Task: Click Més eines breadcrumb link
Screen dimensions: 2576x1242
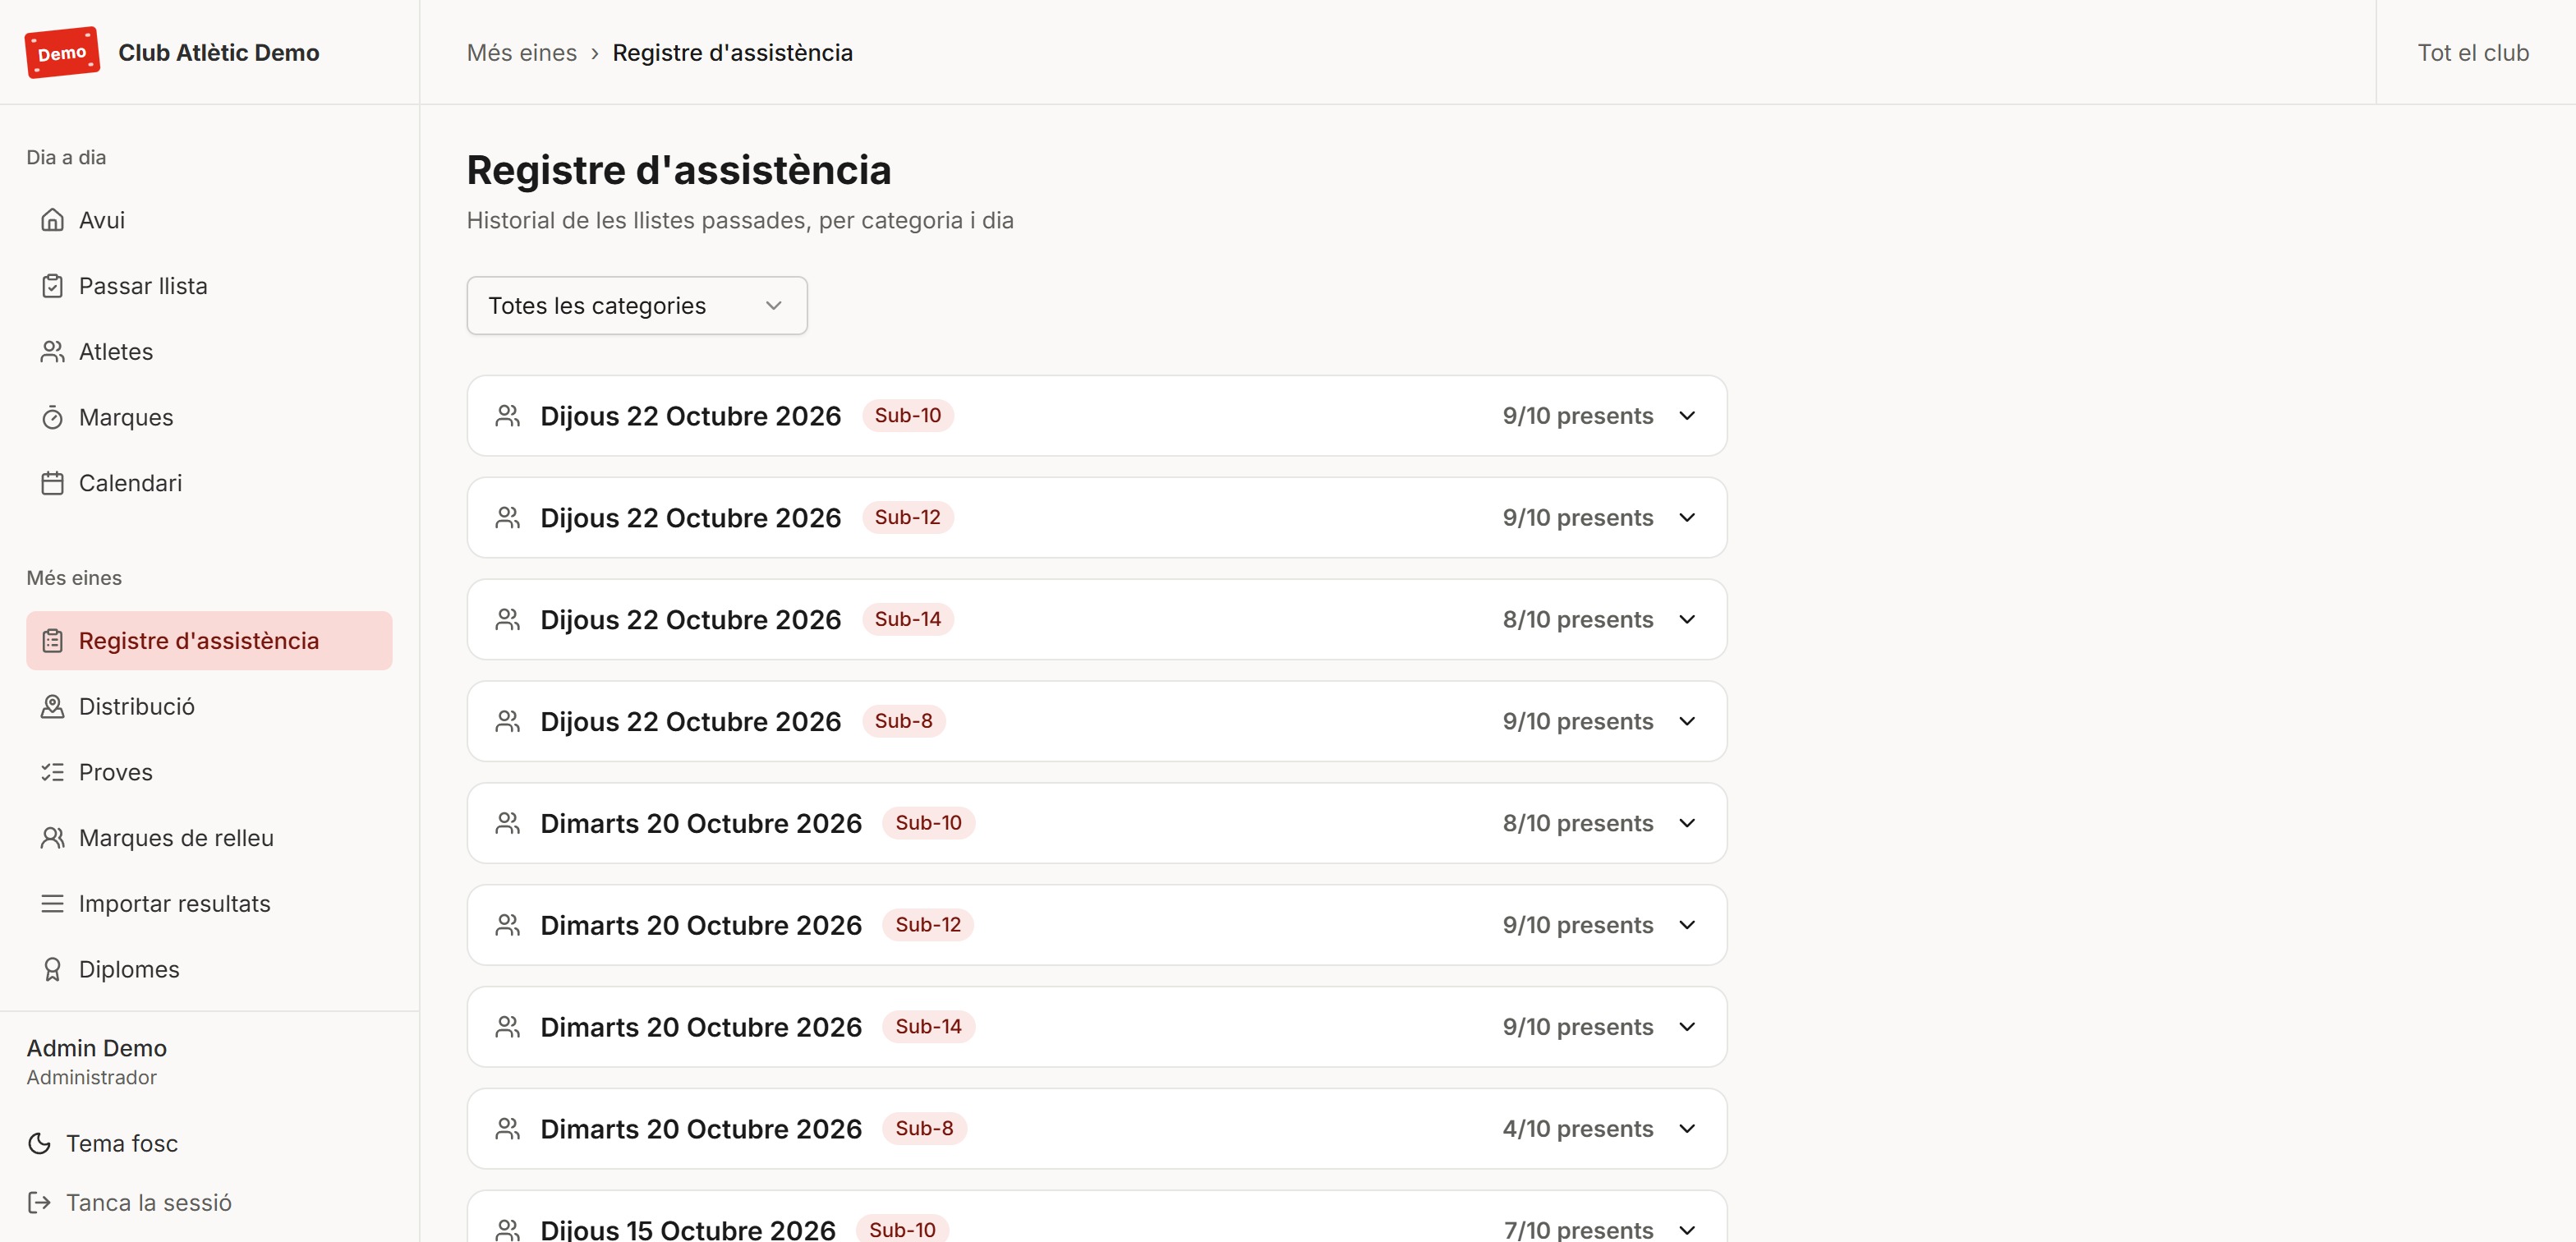Action: 522,53
